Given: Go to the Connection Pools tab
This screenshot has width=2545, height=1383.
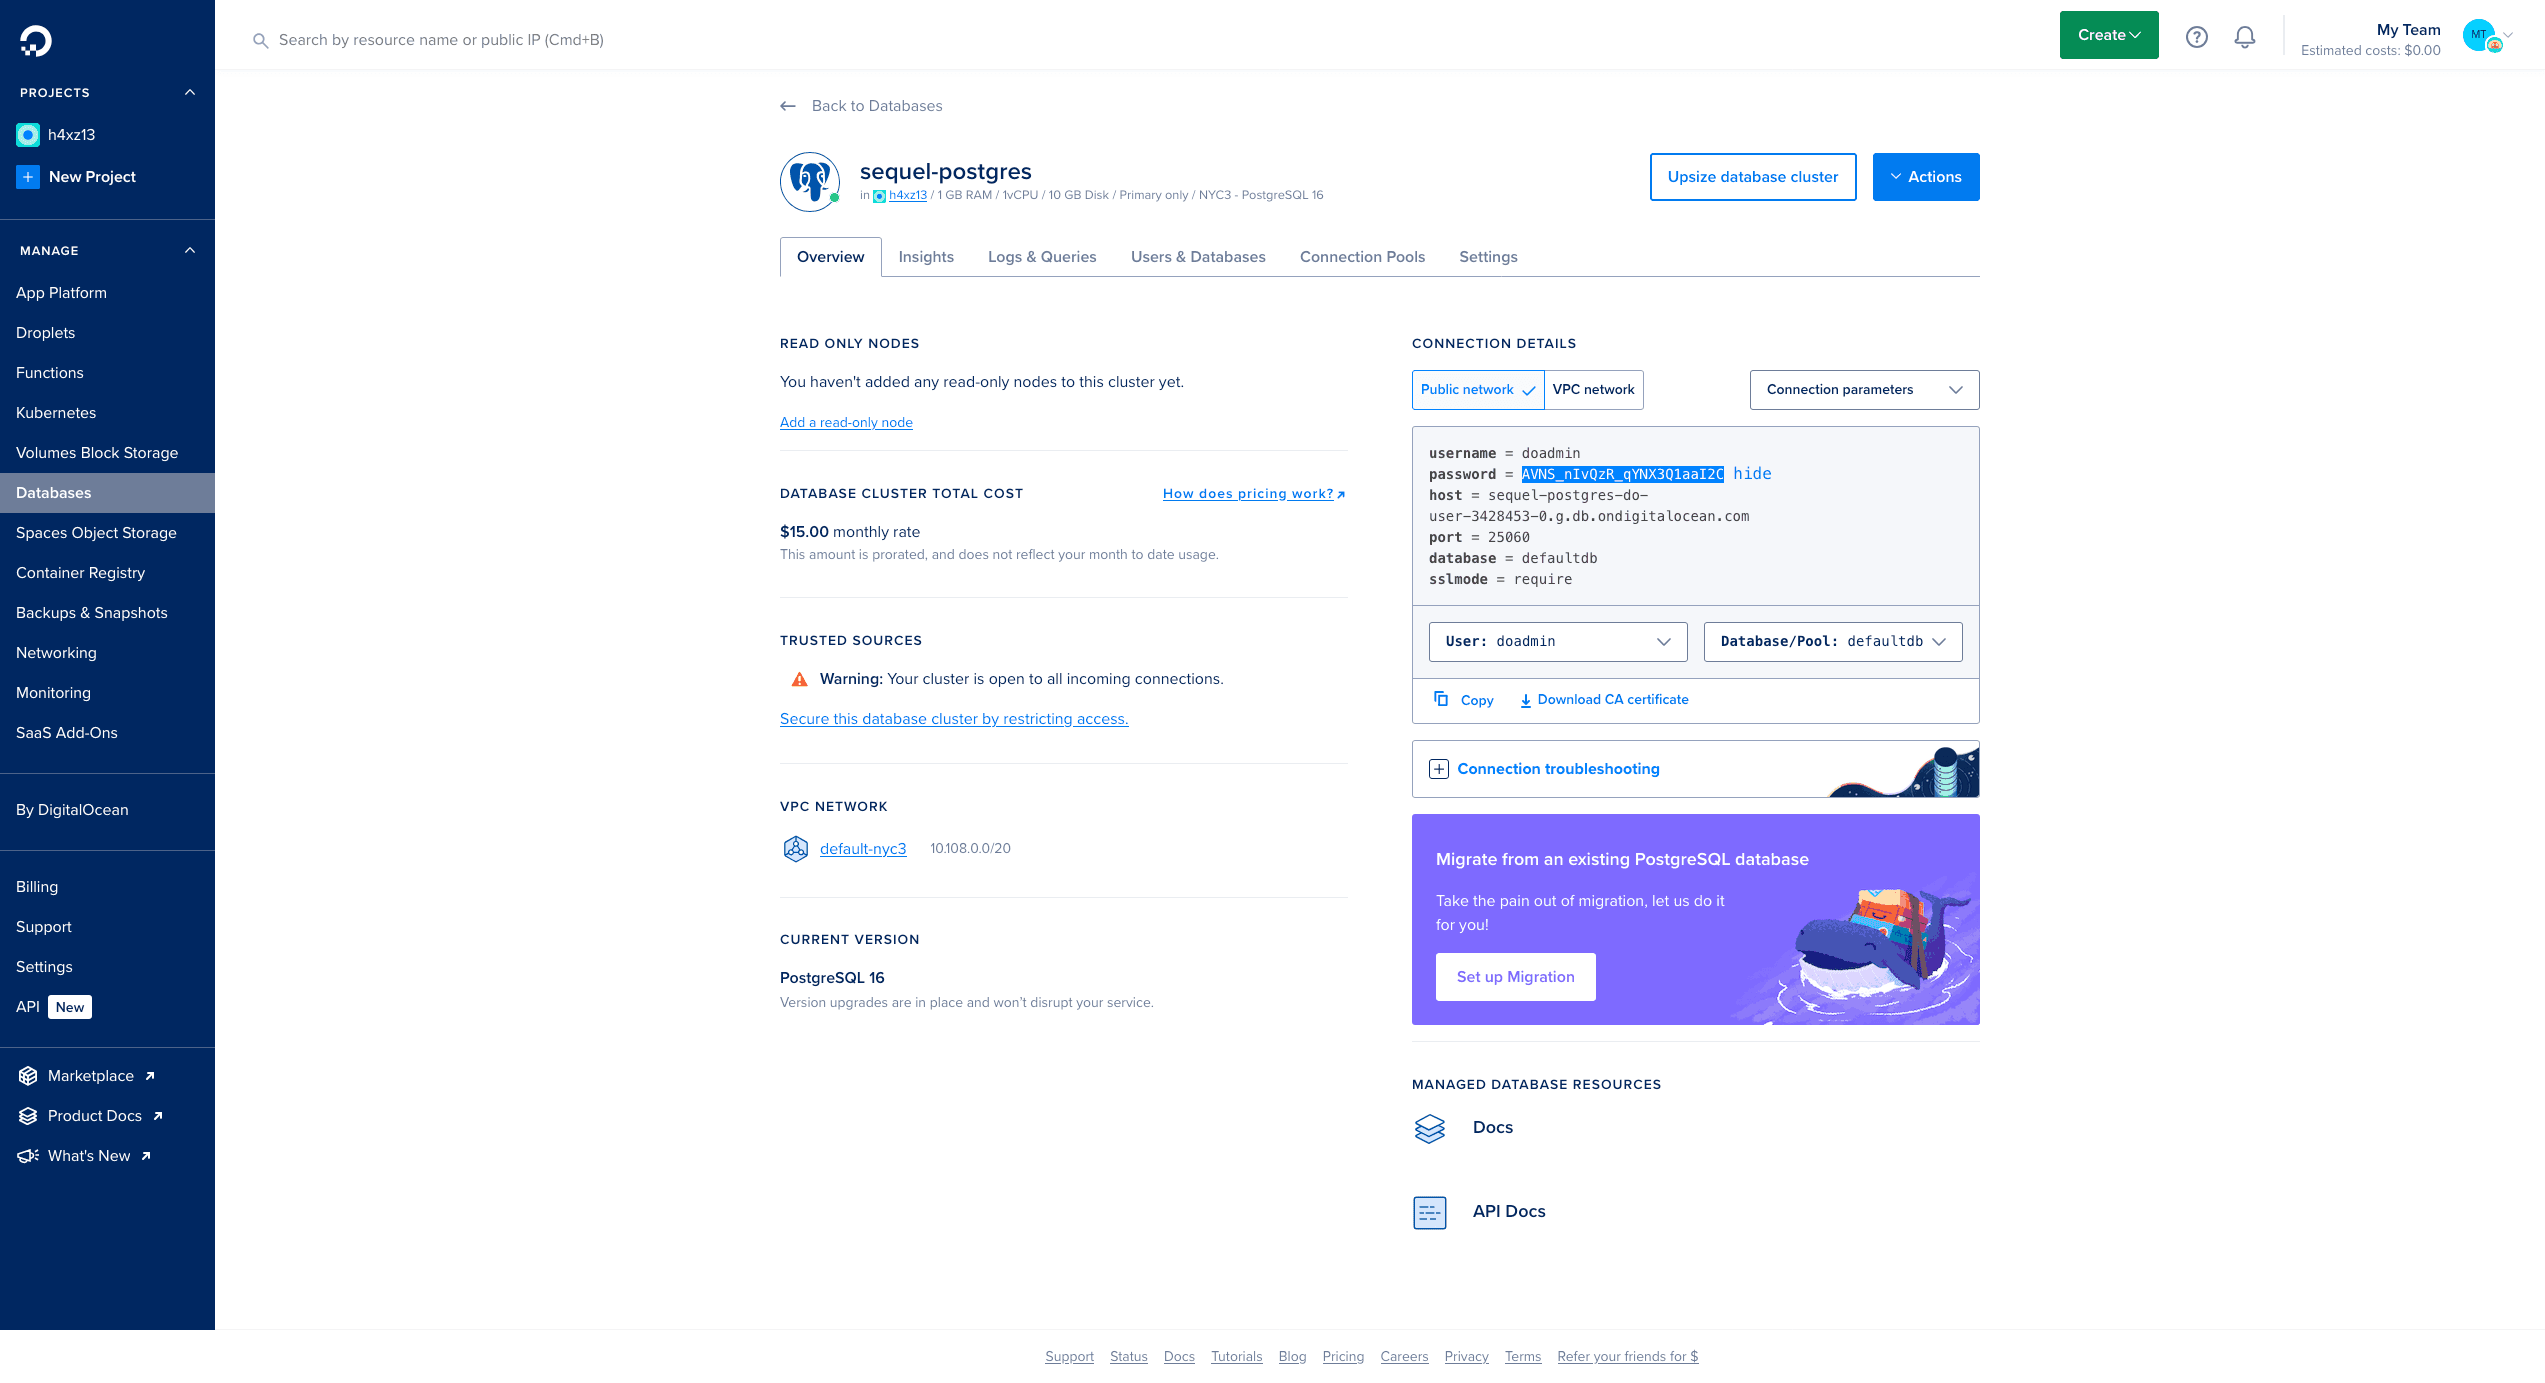Looking at the screenshot, I should pos(1362,257).
